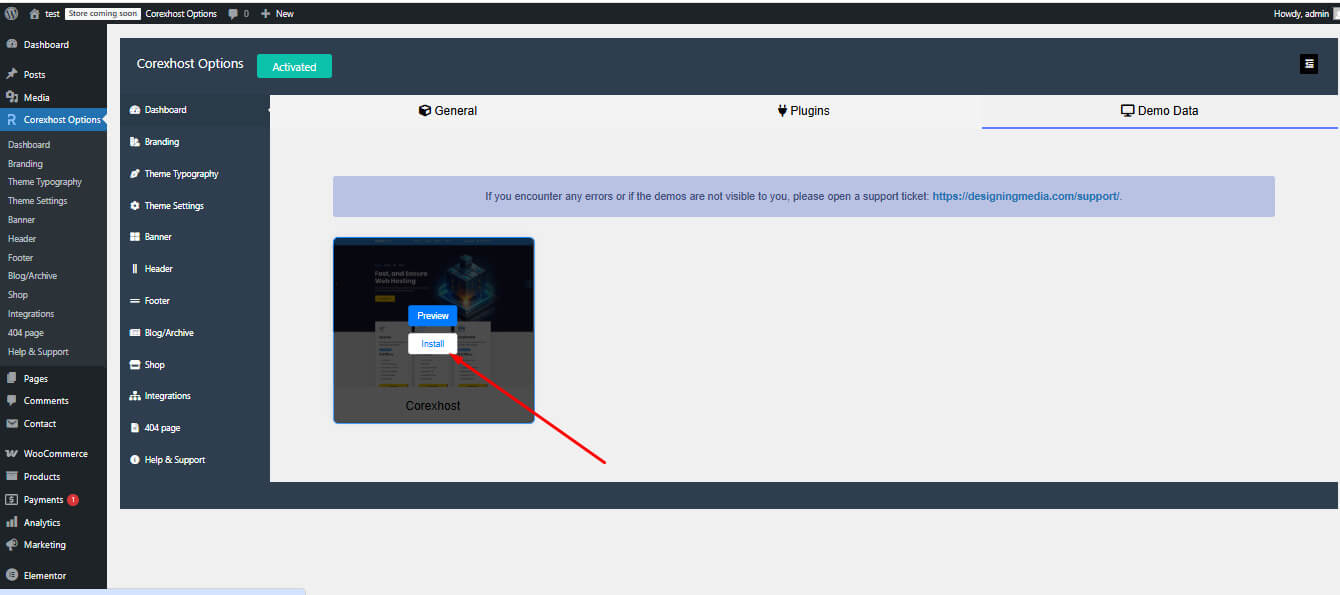Open Shop in WP sidebar submenu
The height and width of the screenshot is (595, 1340).
(18, 295)
